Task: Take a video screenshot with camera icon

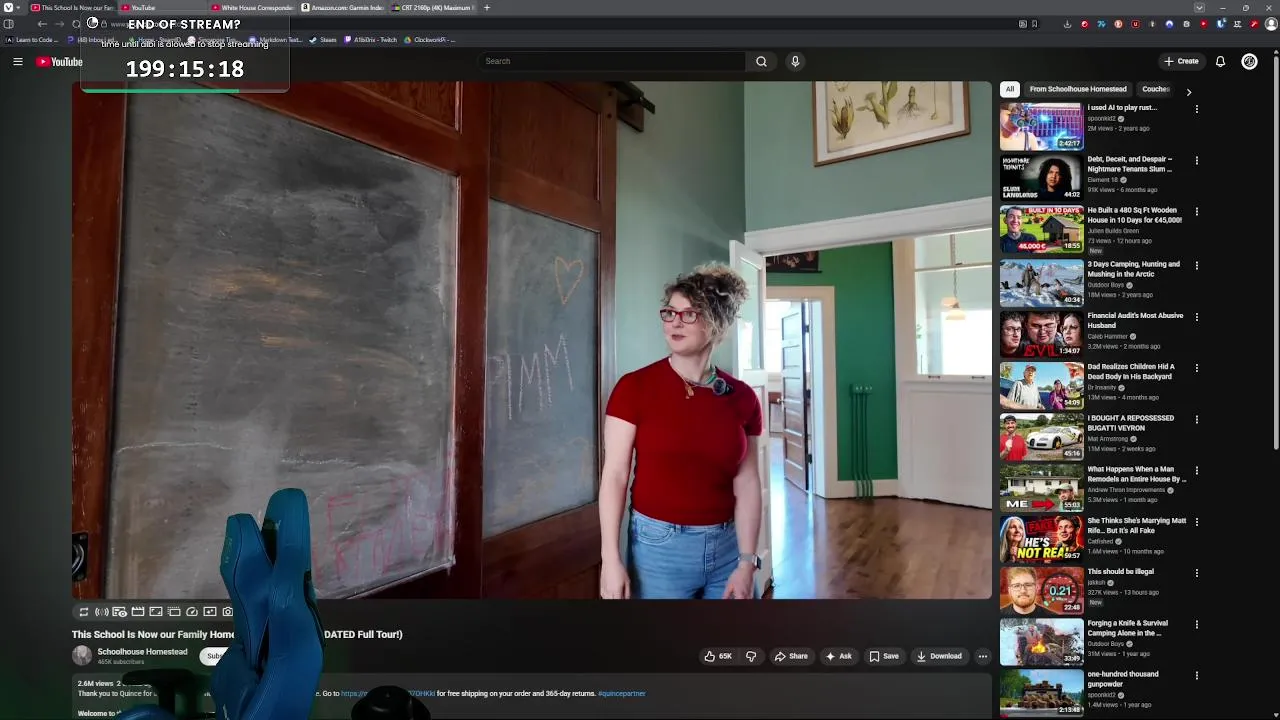Action: click(x=227, y=612)
